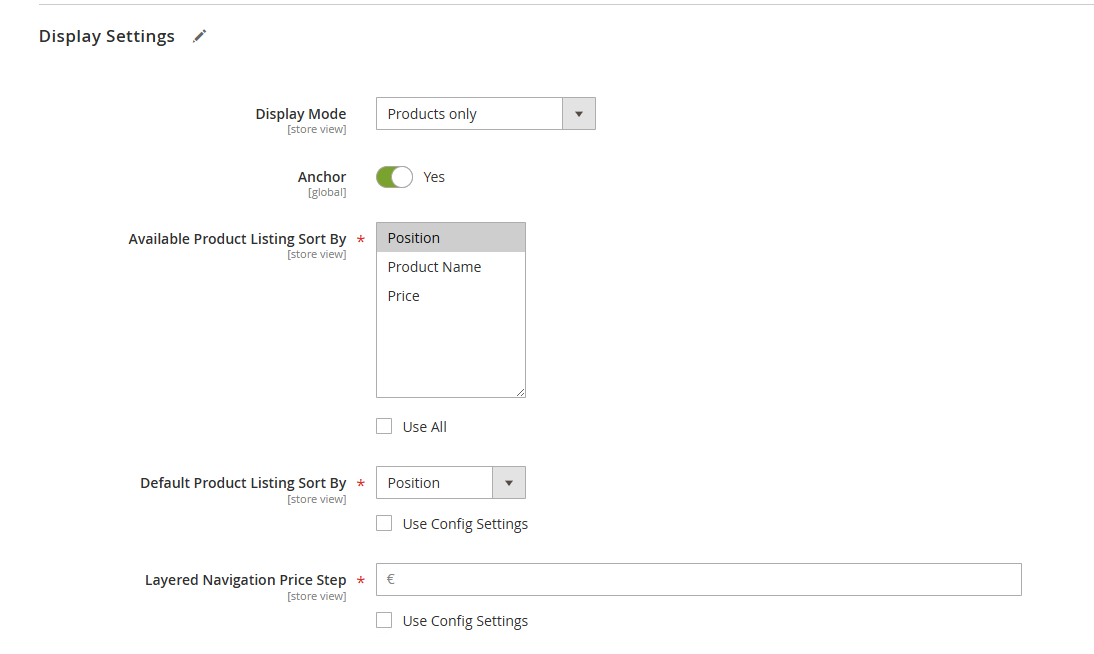Check Use Config Settings under Default Sort By
Viewport: 1094px width, 654px height.
384,524
